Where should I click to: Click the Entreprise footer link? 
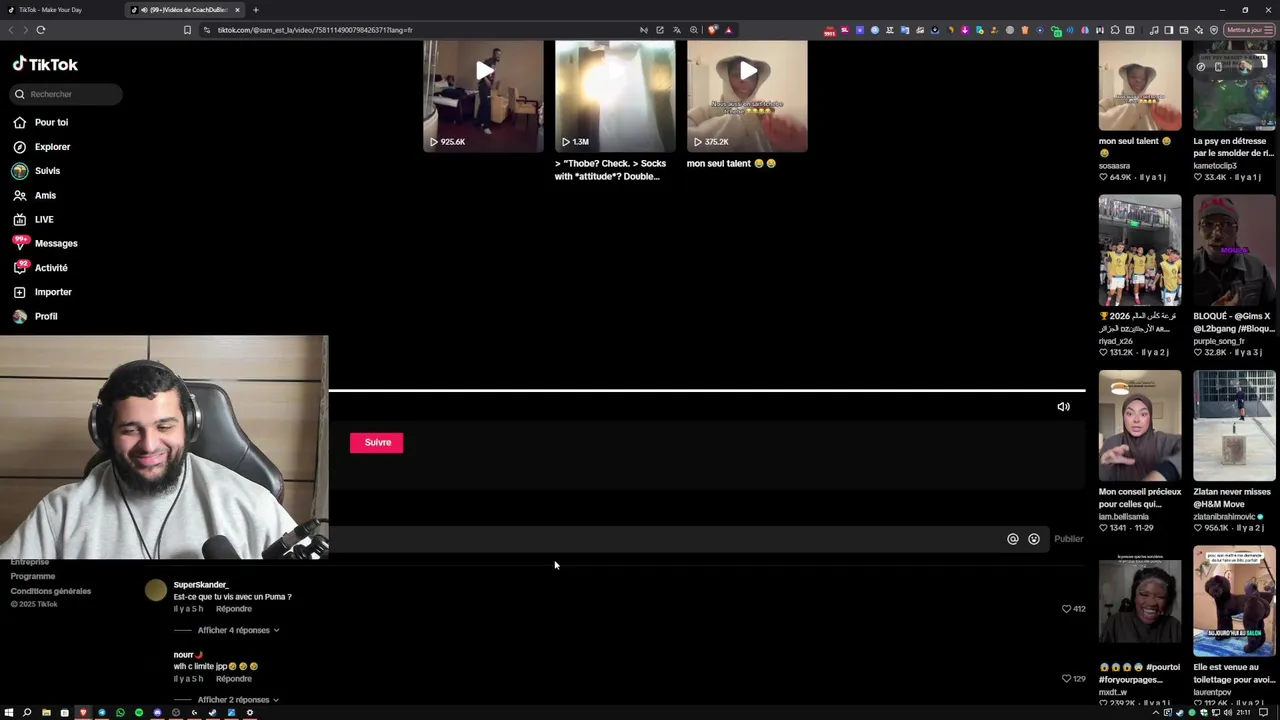click(30, 562)
